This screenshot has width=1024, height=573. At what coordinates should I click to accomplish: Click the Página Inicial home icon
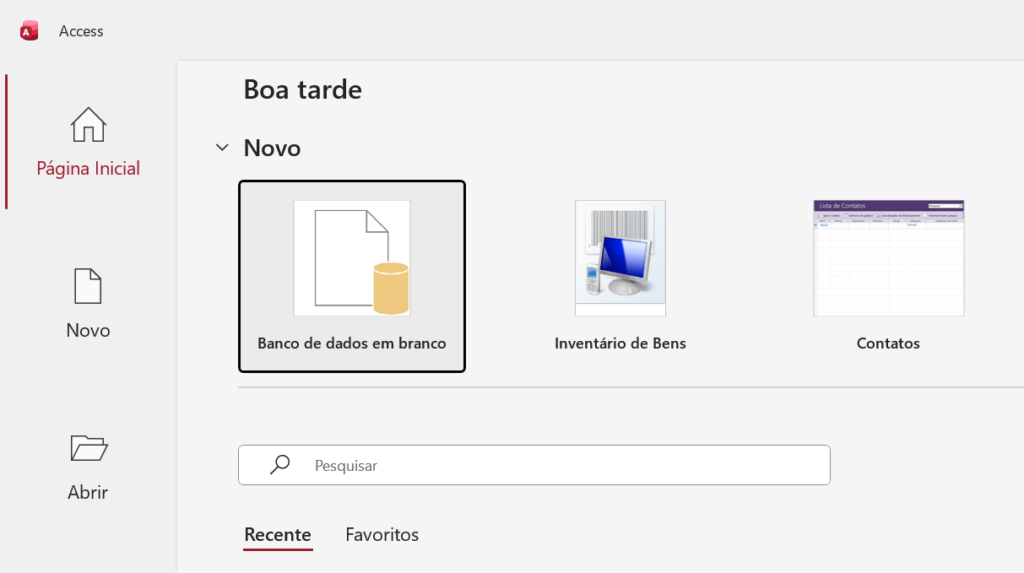pyautogui.click(x=88, y=125)
